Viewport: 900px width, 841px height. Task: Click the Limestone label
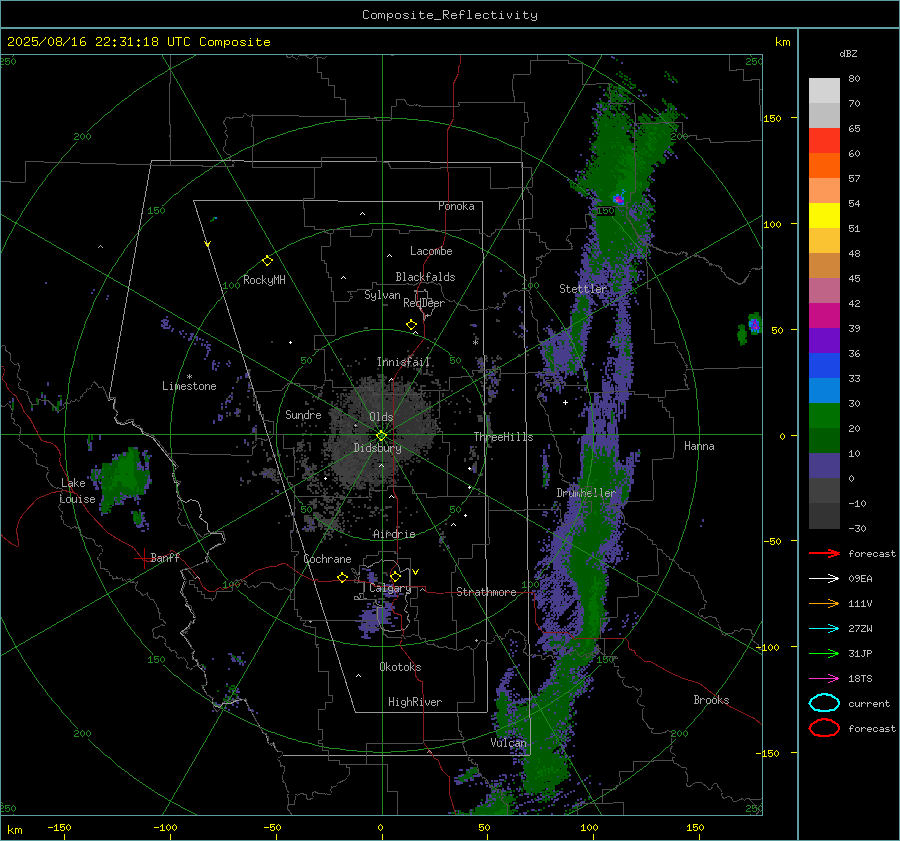(189, 386)
